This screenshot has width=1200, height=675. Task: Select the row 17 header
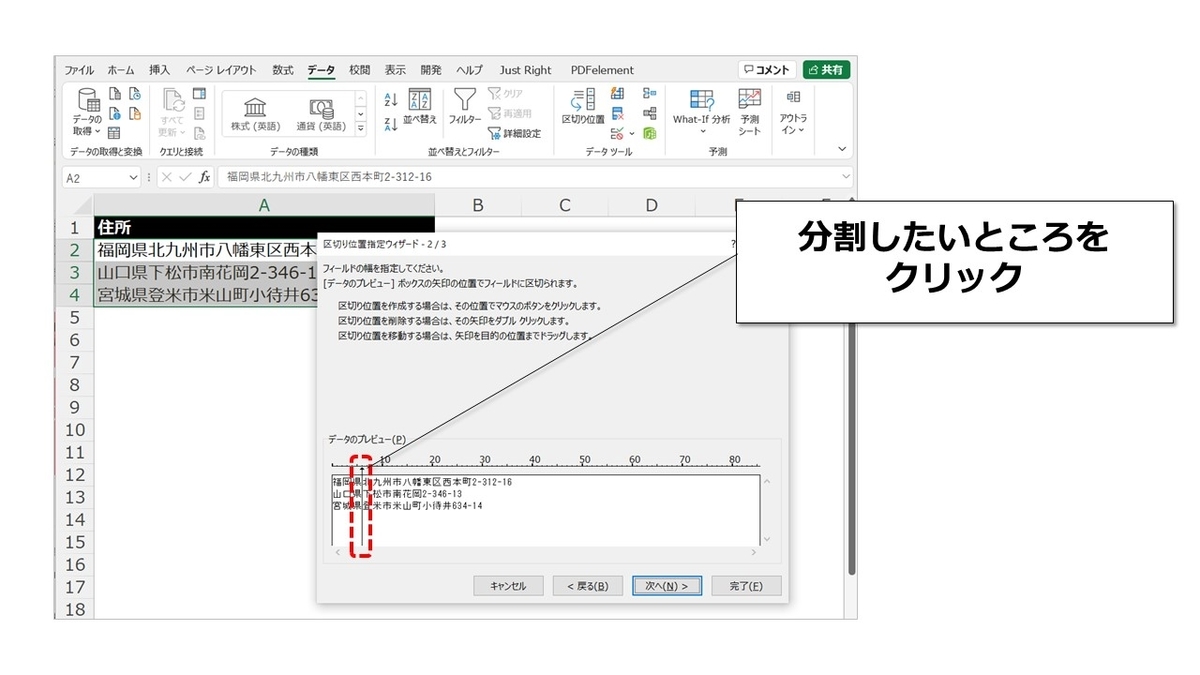tap(74, 587)
